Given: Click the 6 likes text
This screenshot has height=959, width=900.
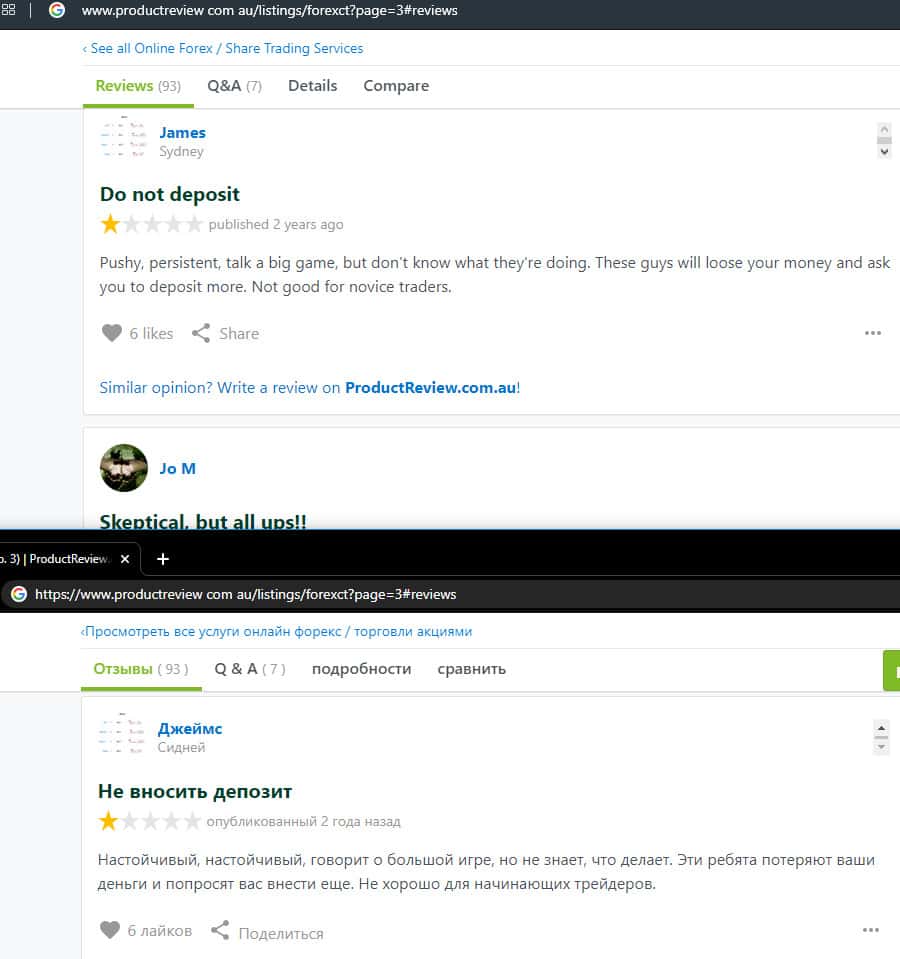Looking at the screenshot, I should (x=151, y=333).
